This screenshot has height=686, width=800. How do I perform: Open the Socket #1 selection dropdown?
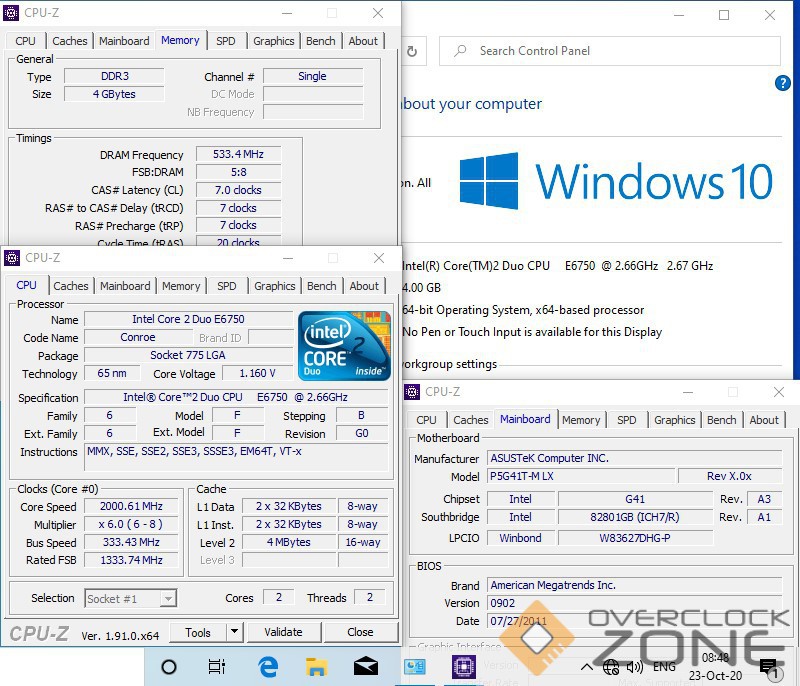[131, 598]
